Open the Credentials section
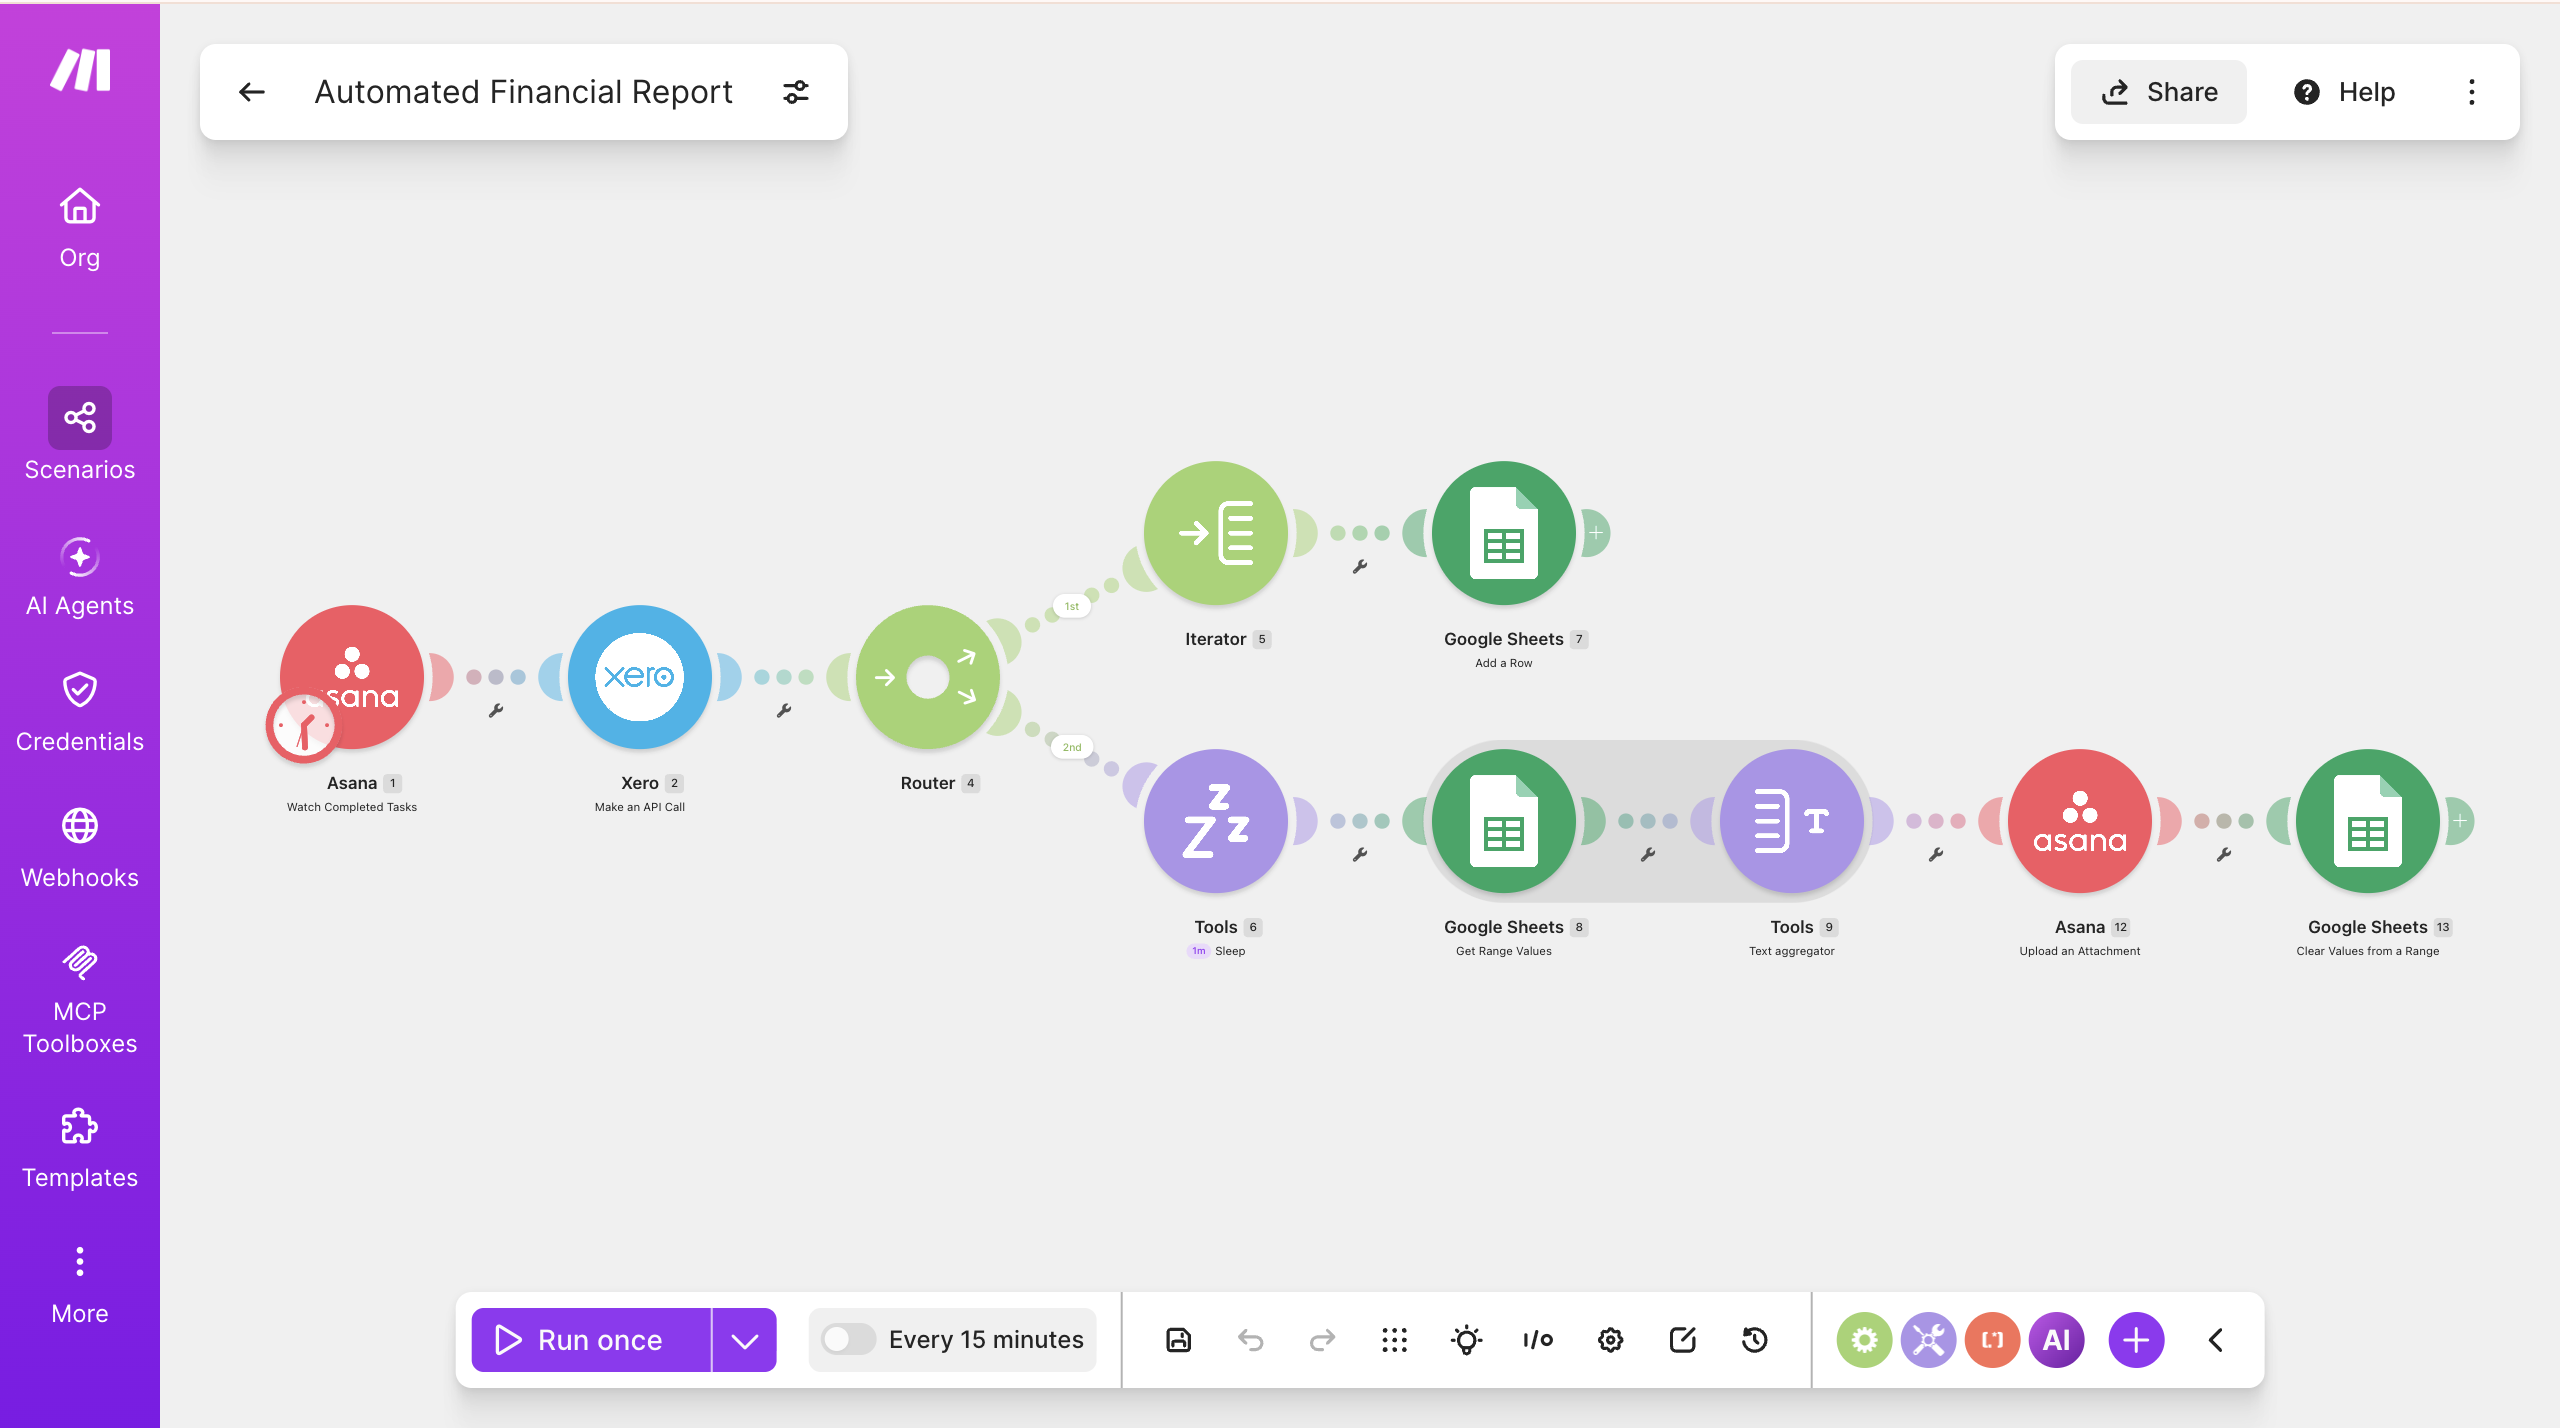The height and width of the screenshot is (1428, 2560). (x=80, y=713)
